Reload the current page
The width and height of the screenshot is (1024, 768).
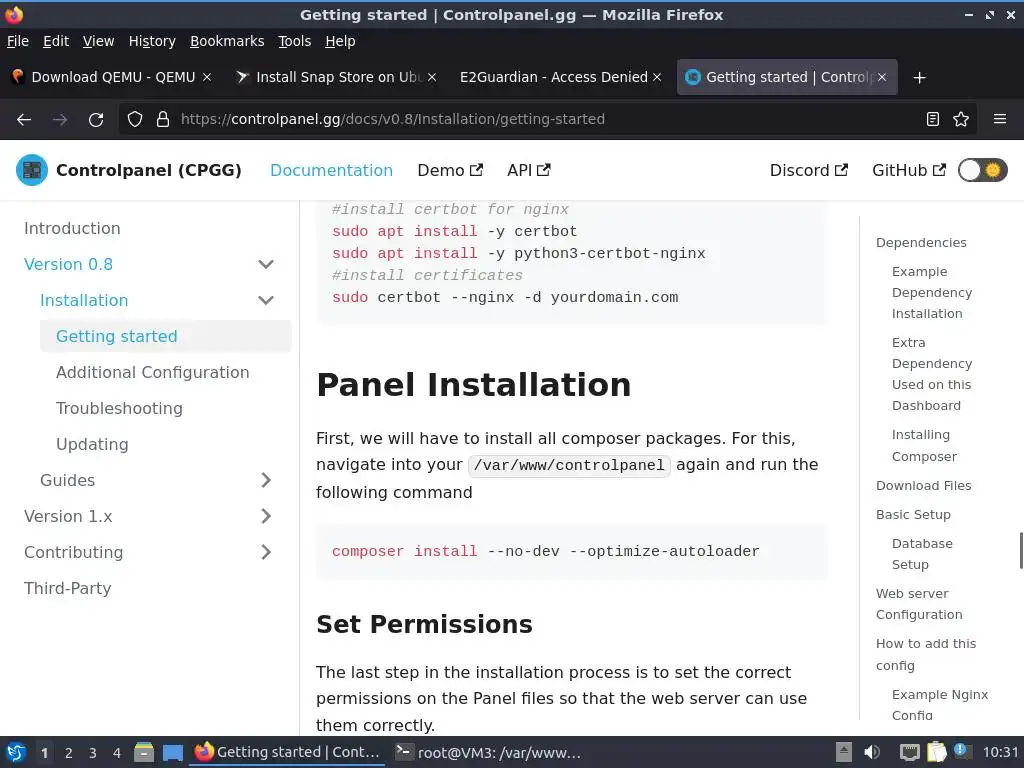click(96, 120)
